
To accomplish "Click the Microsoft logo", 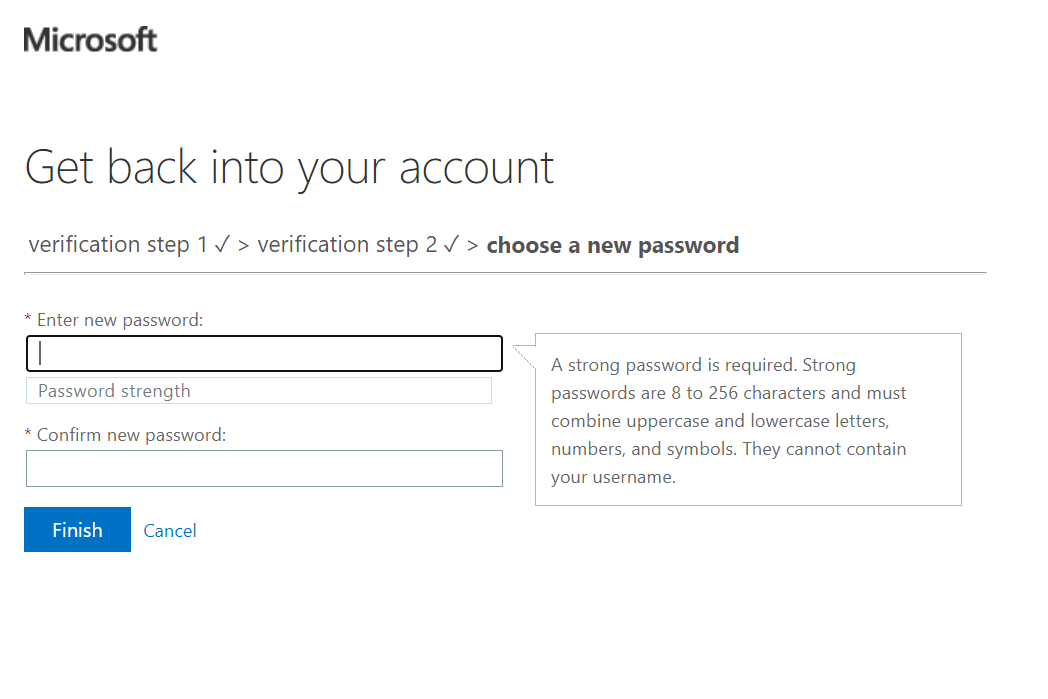I will click(90, 40).
